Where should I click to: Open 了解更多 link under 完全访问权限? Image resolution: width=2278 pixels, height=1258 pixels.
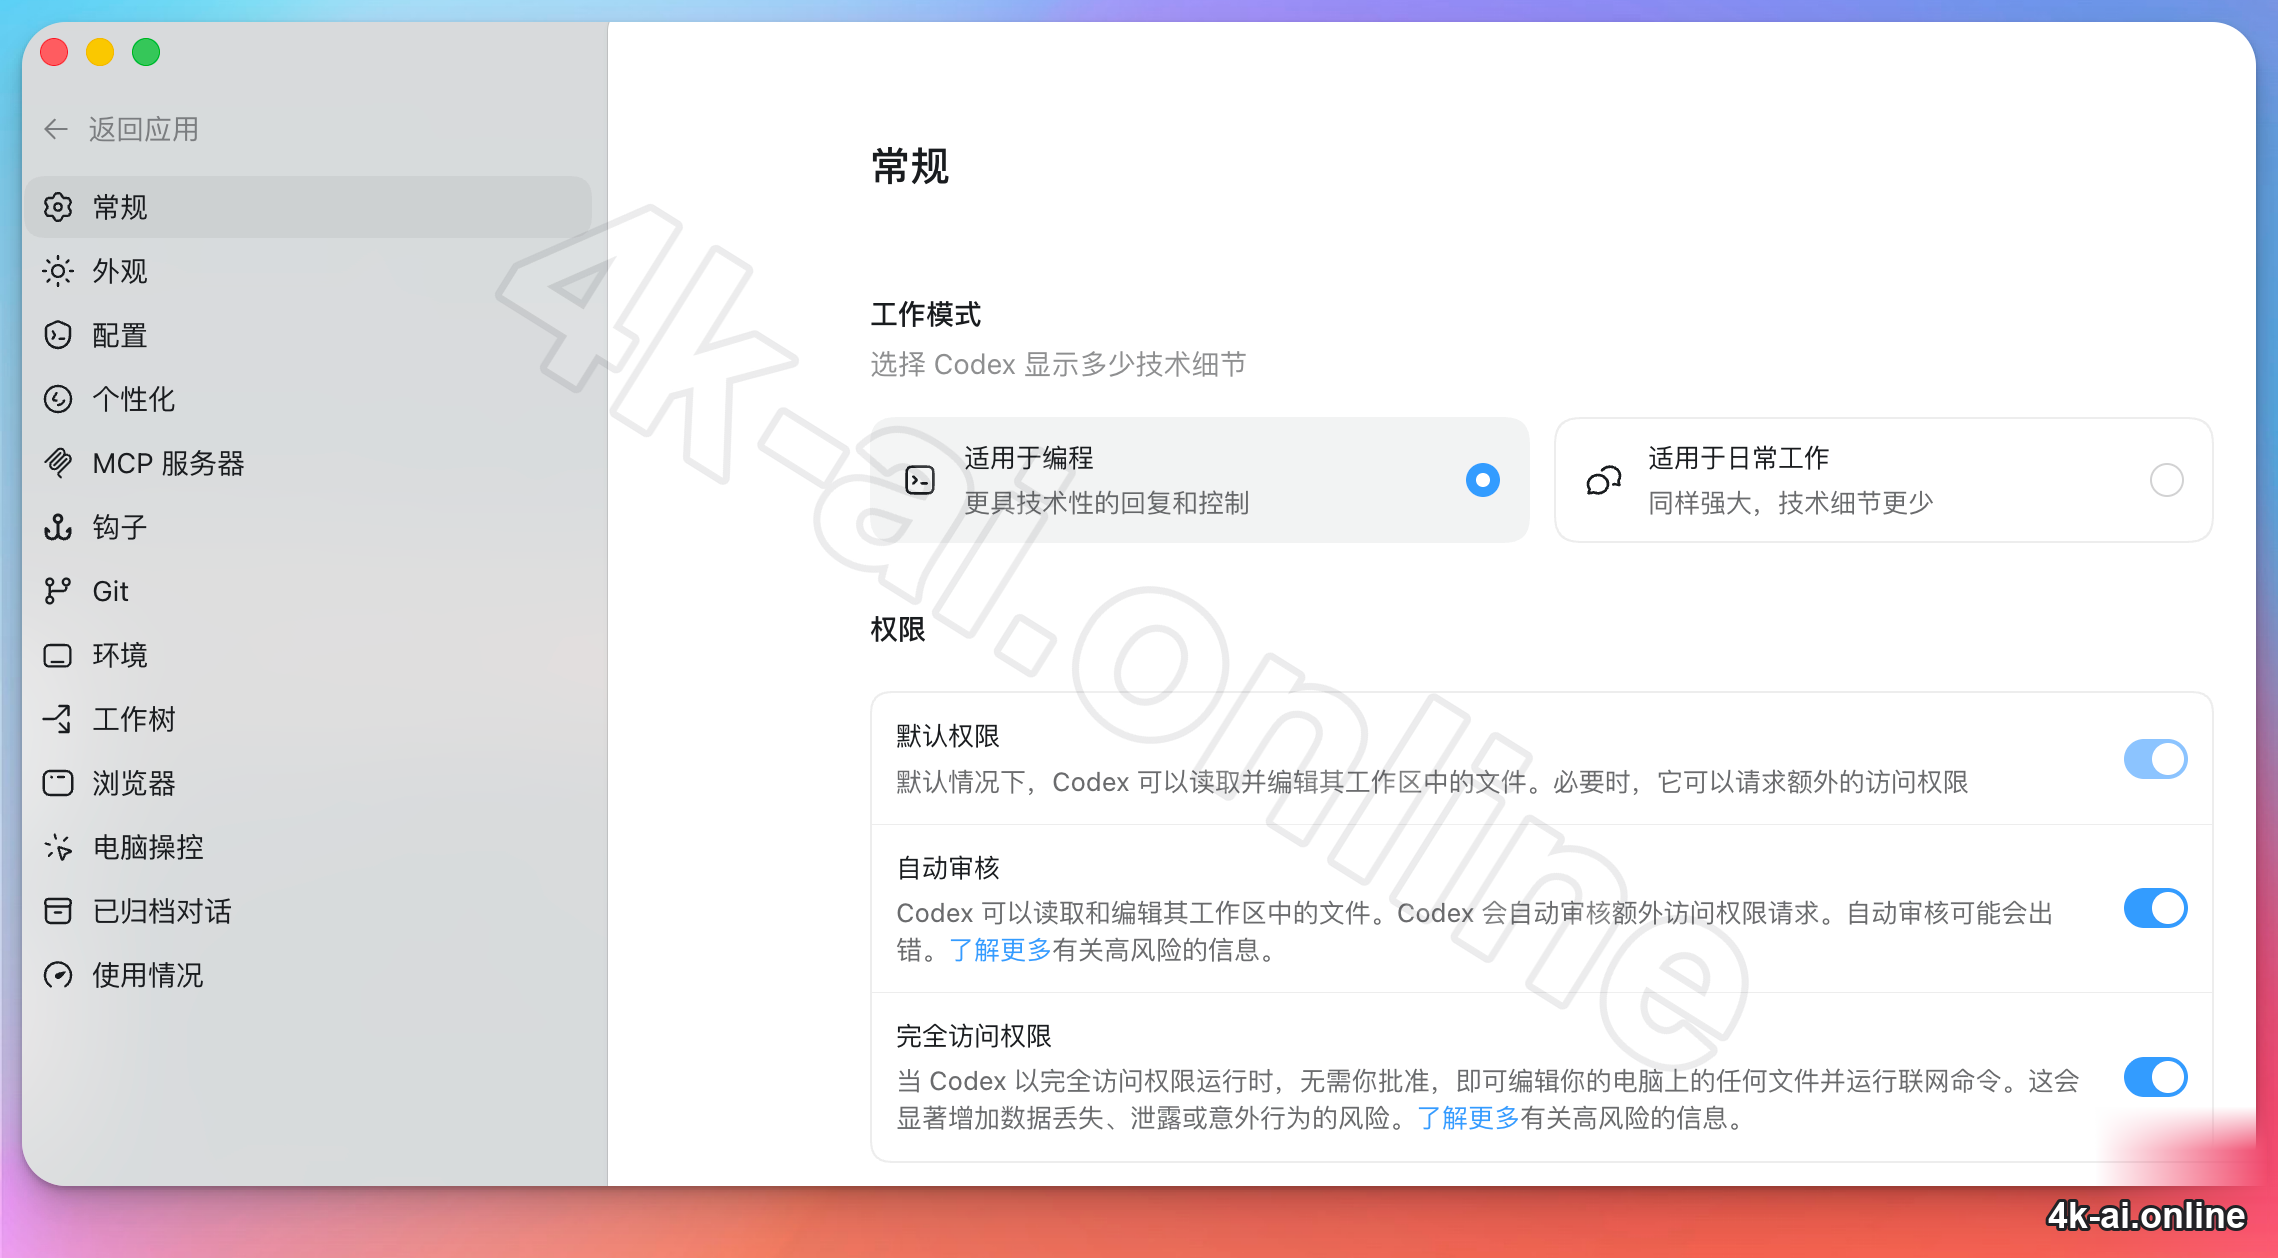pyautogui.click(x=1468, y=1118)
